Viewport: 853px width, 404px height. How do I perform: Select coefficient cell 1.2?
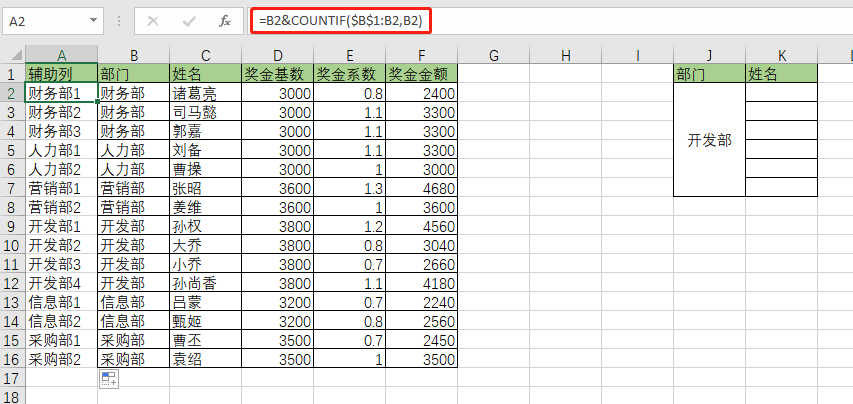[x=349, y=225]
